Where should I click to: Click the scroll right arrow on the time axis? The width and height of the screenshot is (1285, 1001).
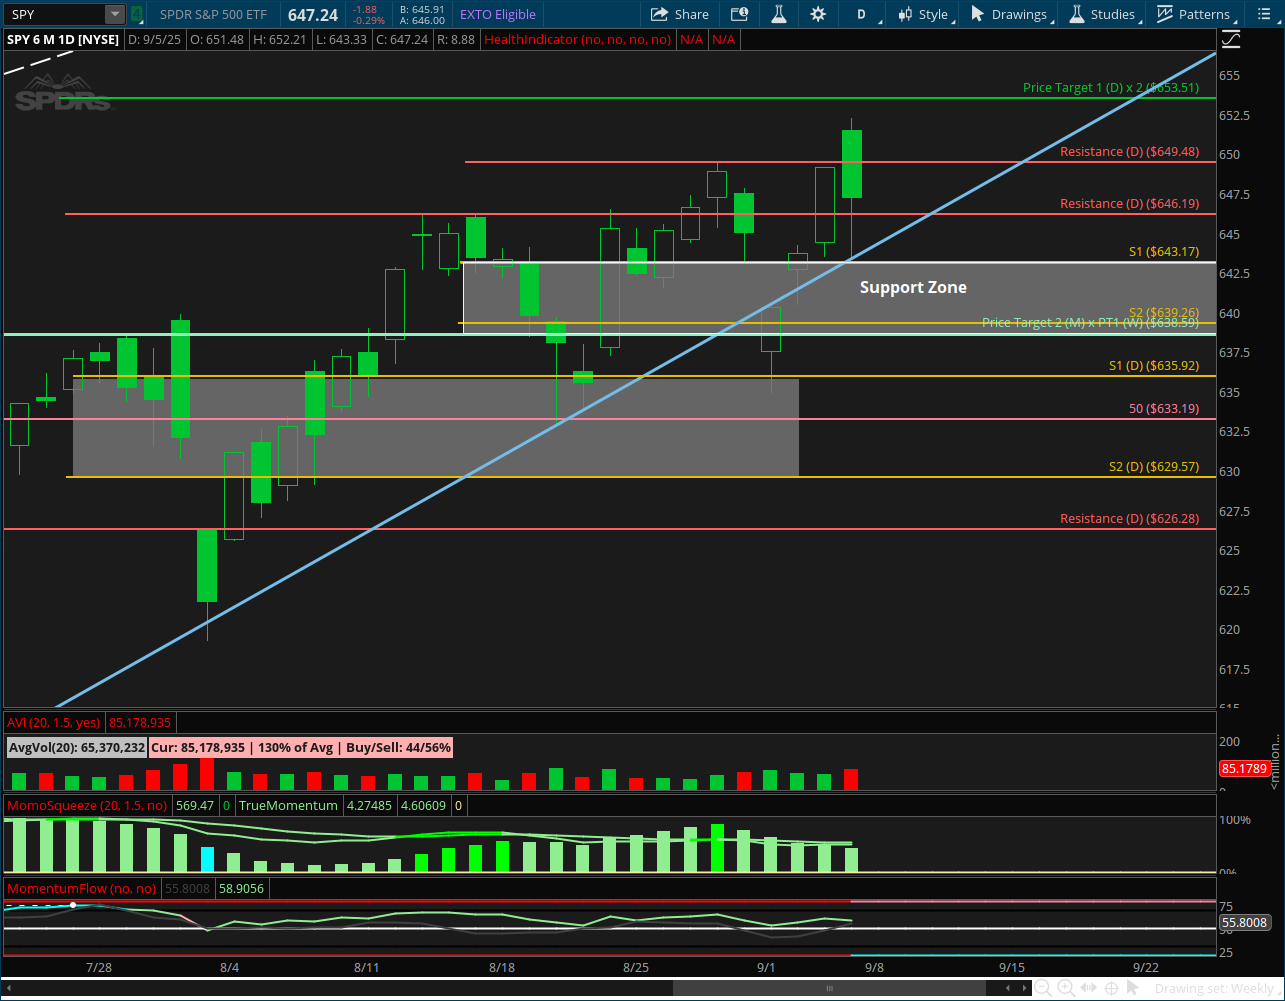click(1025, 989)
